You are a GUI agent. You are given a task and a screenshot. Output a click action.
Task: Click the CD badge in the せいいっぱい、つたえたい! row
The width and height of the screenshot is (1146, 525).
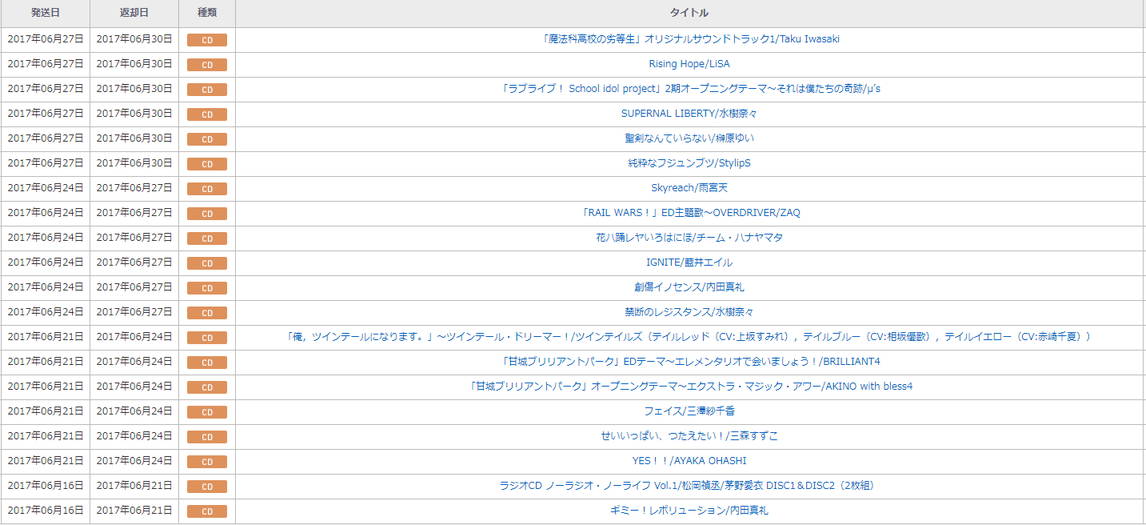(207, 437)
